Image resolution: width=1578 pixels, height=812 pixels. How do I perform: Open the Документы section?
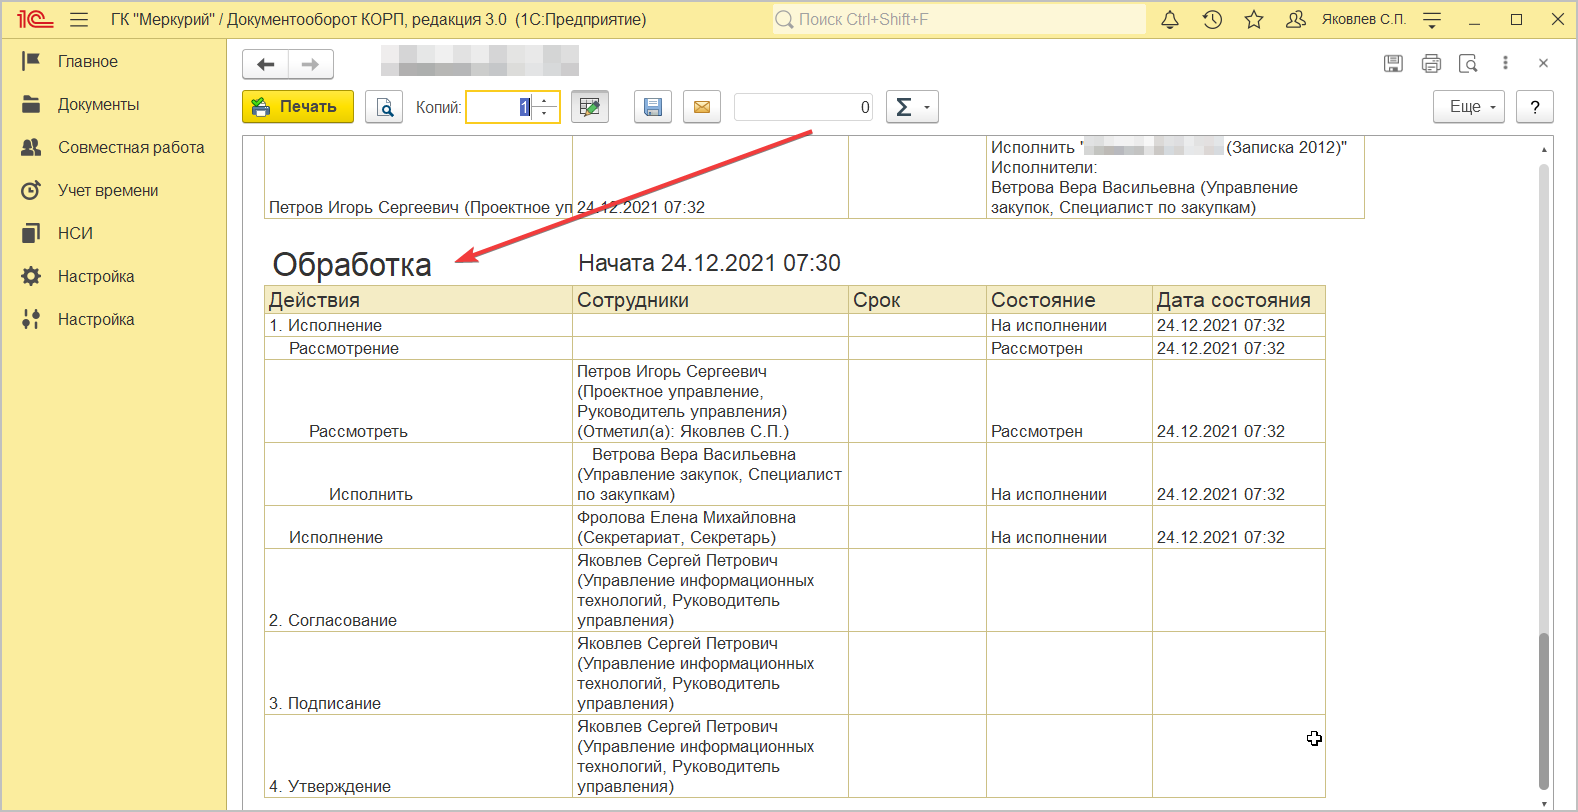tap(98, 105)
